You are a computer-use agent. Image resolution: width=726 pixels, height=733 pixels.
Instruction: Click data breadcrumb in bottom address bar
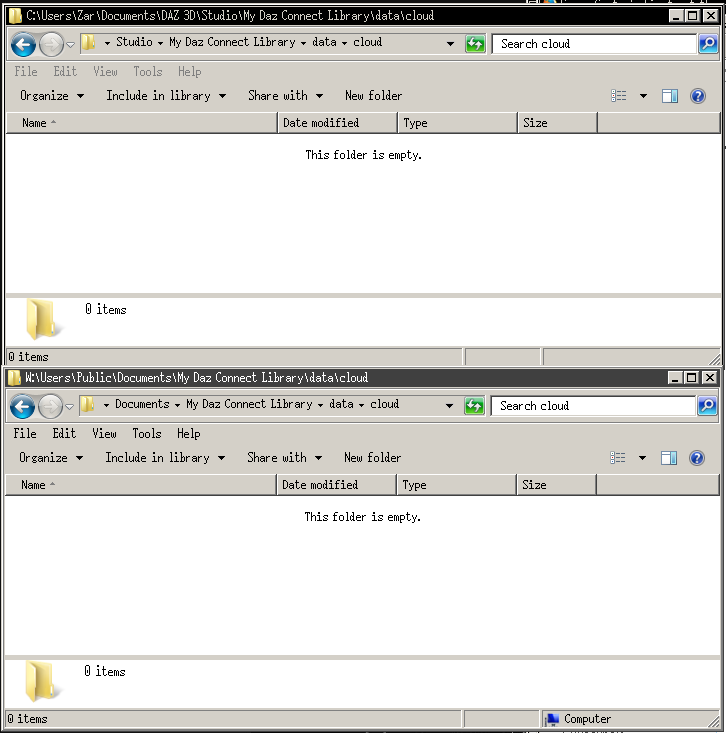coord(341,404)
